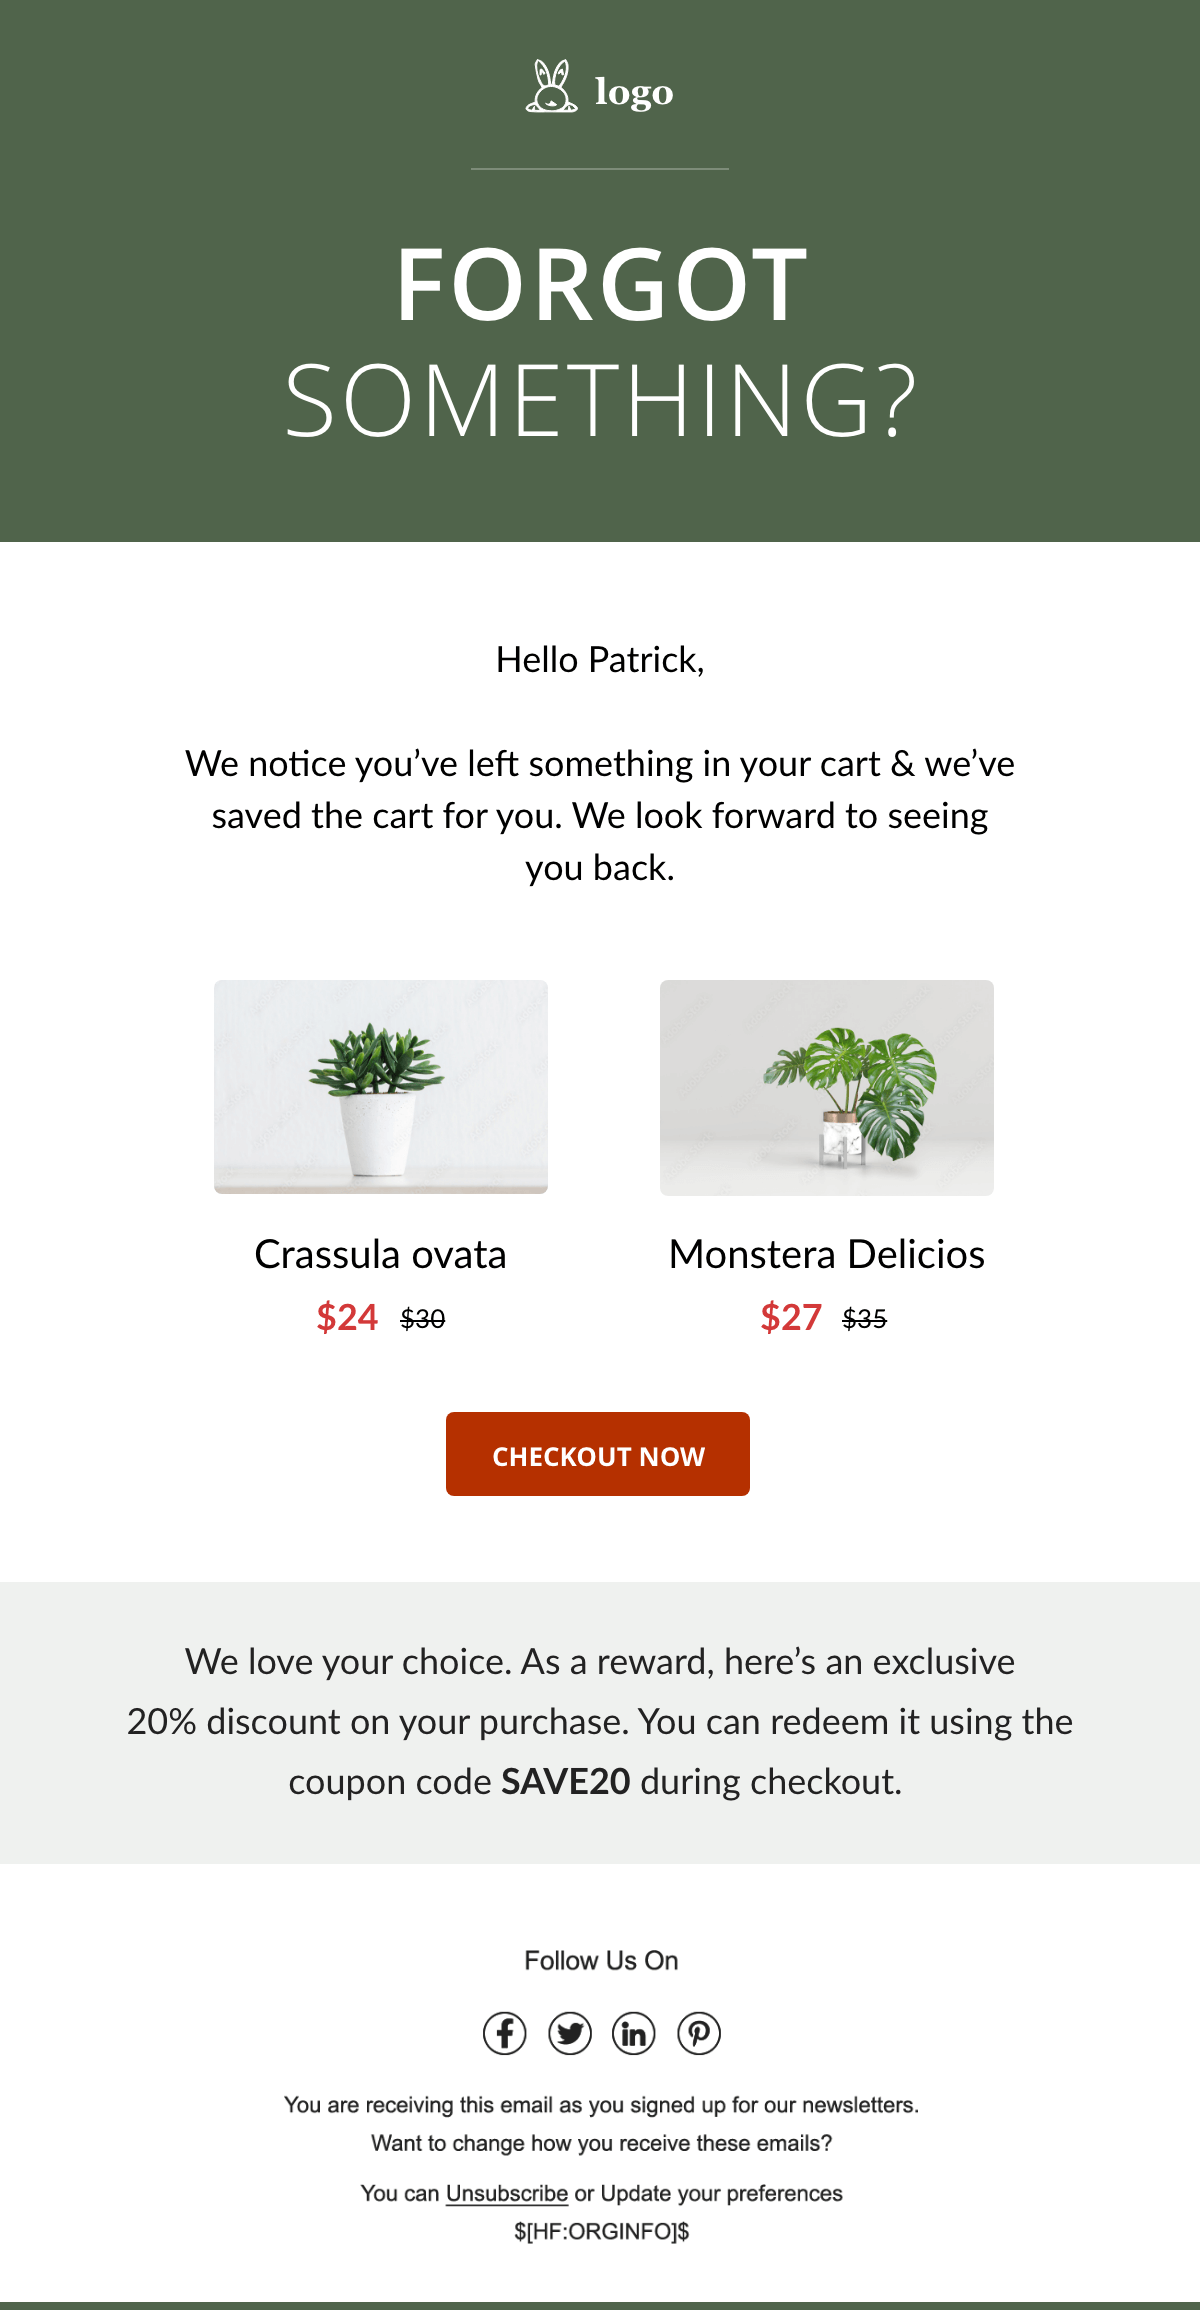Click the Forgot Something headline

point(600,342)
